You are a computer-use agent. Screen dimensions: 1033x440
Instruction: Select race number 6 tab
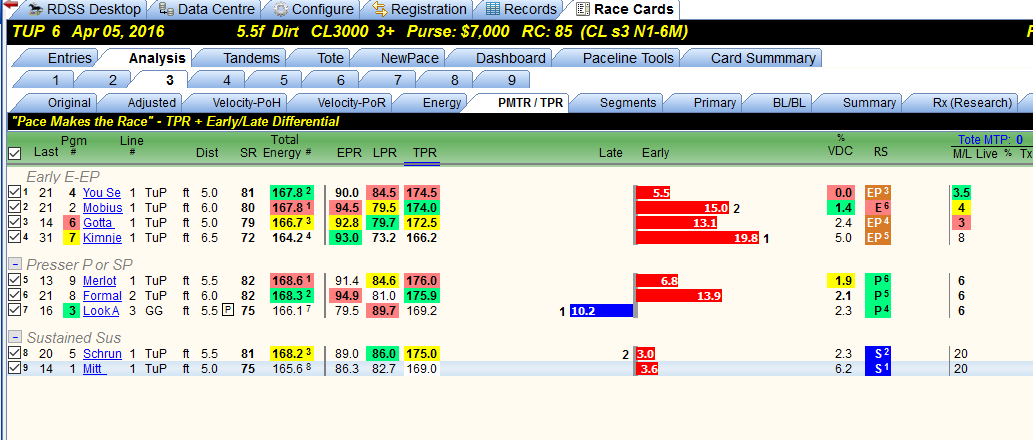click(x=332, y=80)
